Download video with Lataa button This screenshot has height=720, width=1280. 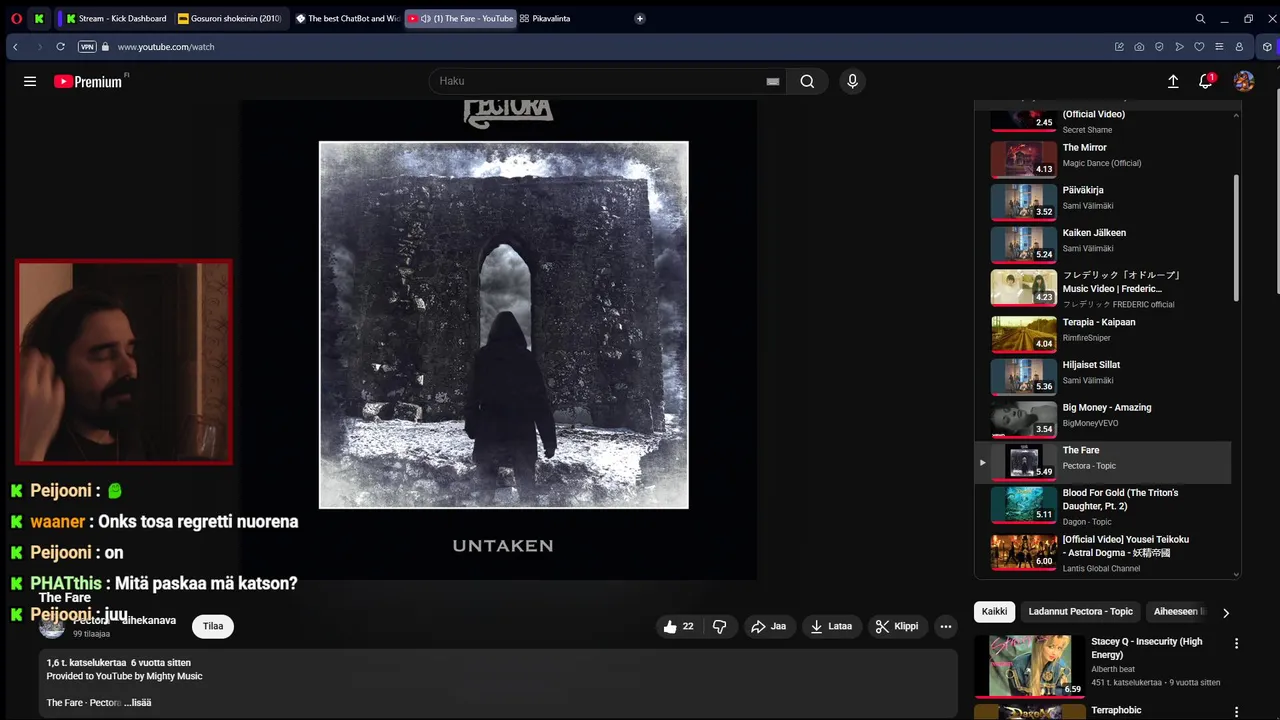(x=831, y=627)
